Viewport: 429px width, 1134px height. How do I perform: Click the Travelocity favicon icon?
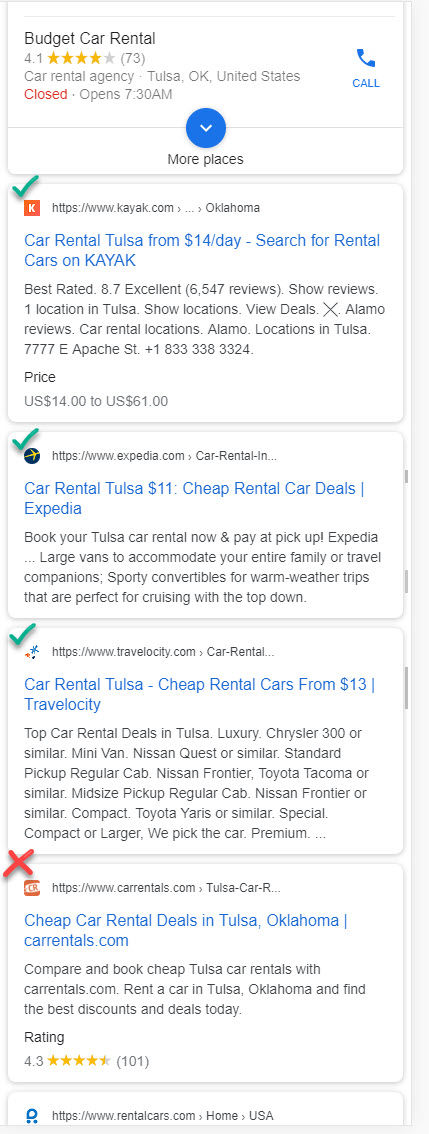pyautogui.click(x=32, y=652)
